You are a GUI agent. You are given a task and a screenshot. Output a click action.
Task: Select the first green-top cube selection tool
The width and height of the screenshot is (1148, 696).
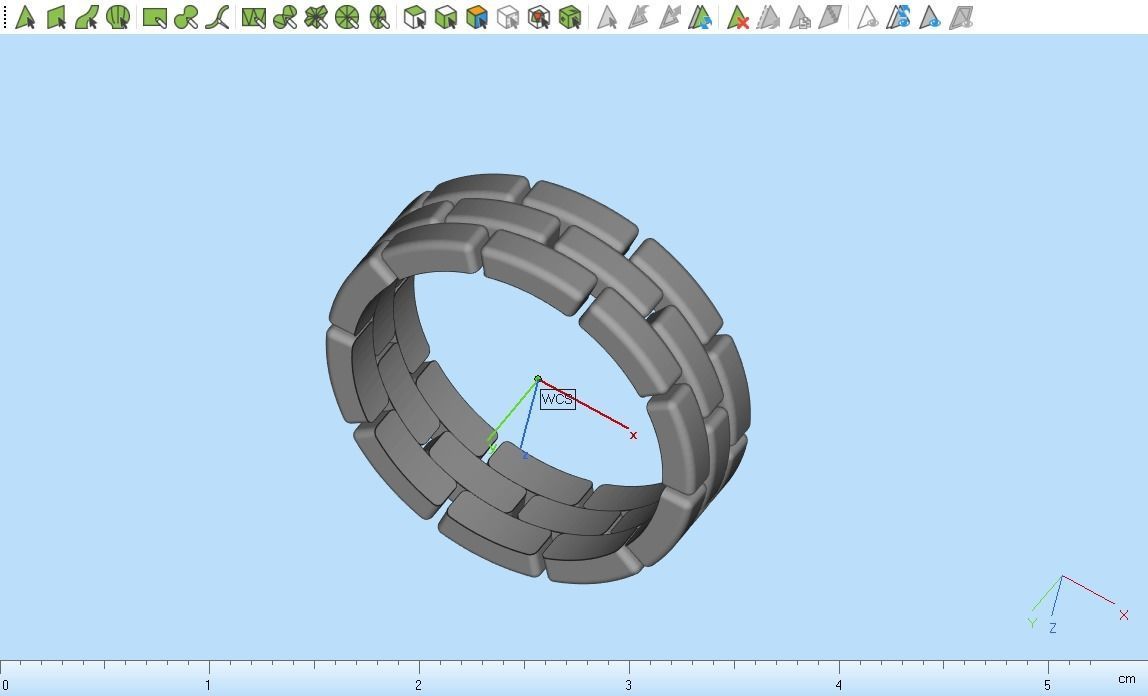[415, 17]
